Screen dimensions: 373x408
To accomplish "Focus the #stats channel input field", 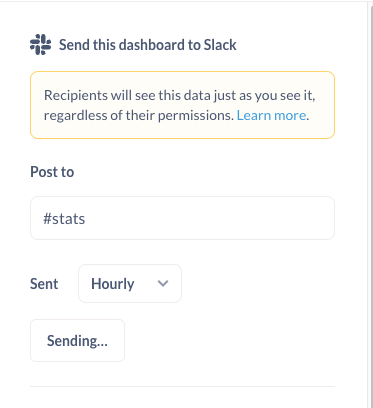I will (182, 218).
